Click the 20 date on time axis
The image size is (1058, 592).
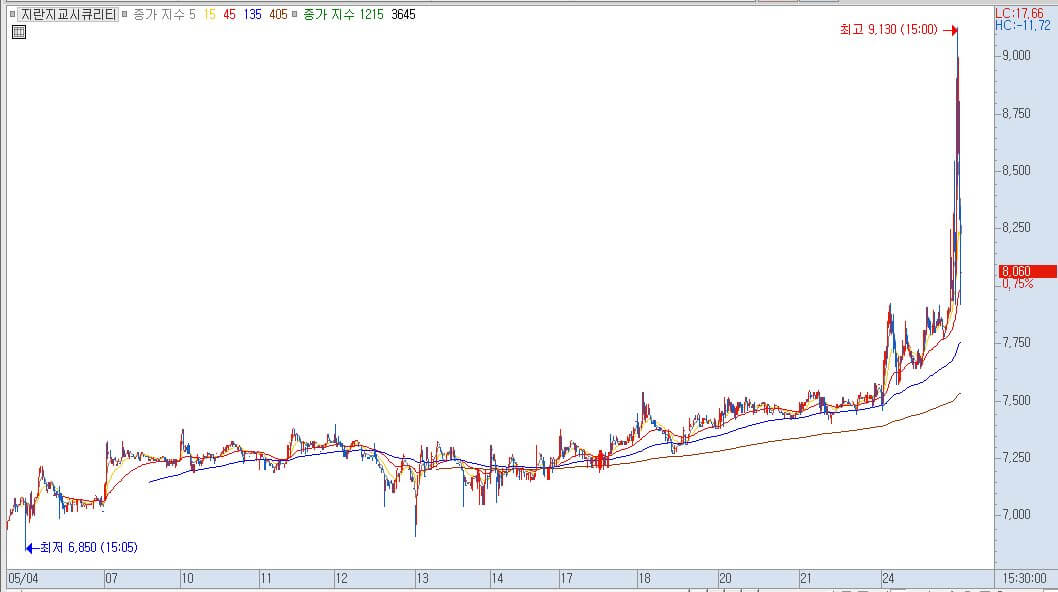725,578
